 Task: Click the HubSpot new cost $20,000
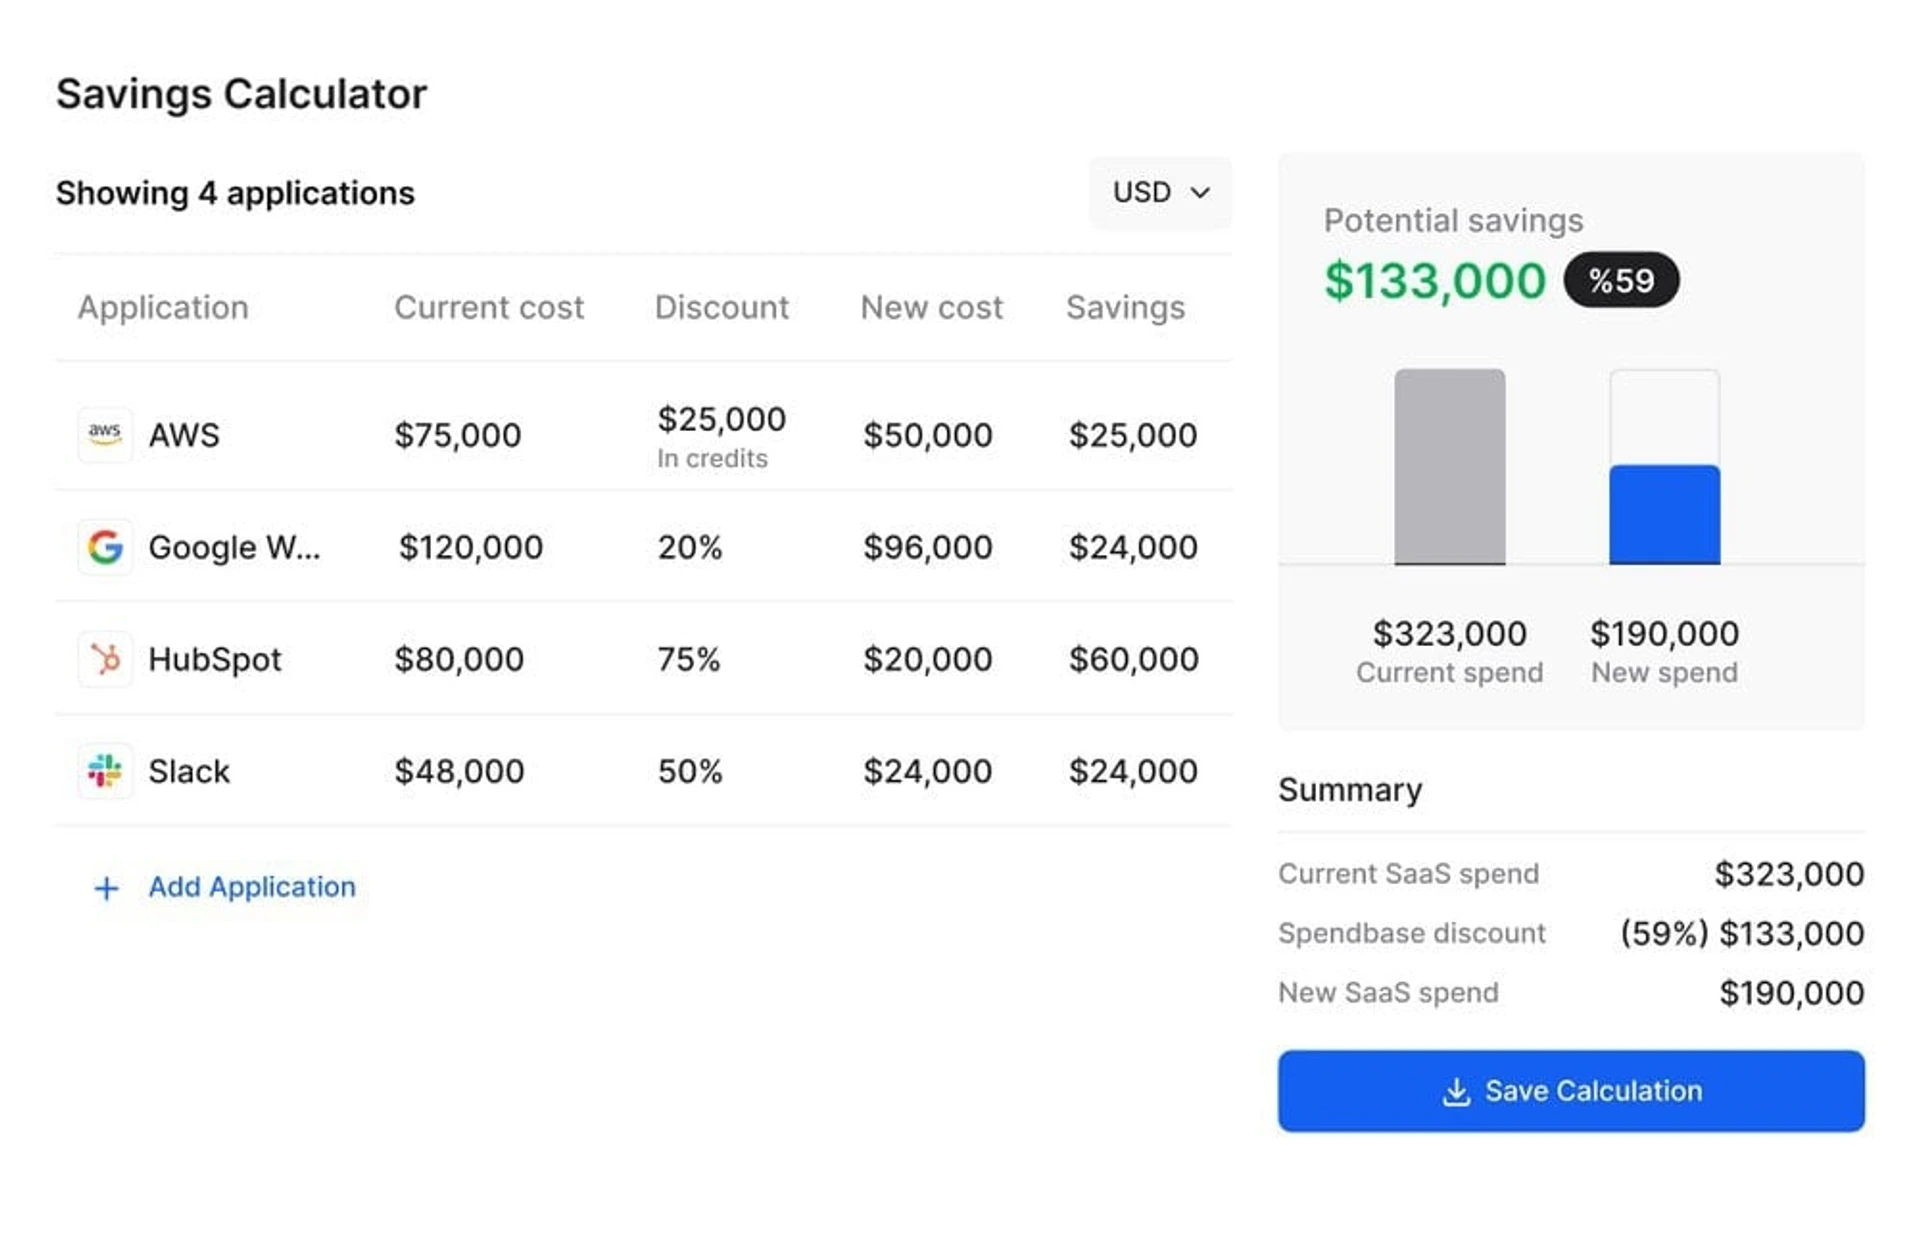(x=928, y=659)
